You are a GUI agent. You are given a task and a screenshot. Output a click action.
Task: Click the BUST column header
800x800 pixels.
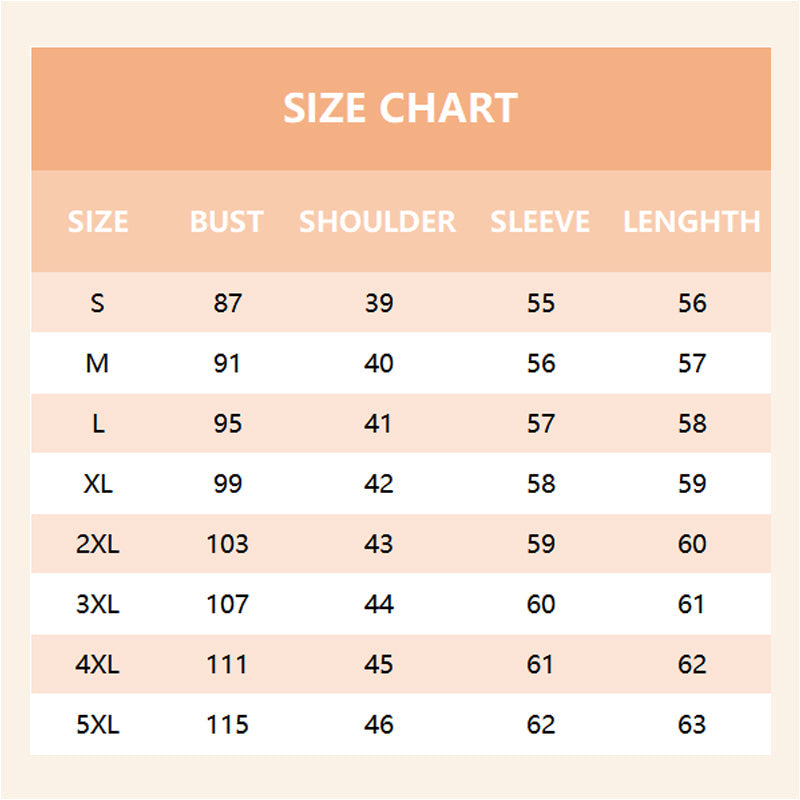[x=227, y=221]
